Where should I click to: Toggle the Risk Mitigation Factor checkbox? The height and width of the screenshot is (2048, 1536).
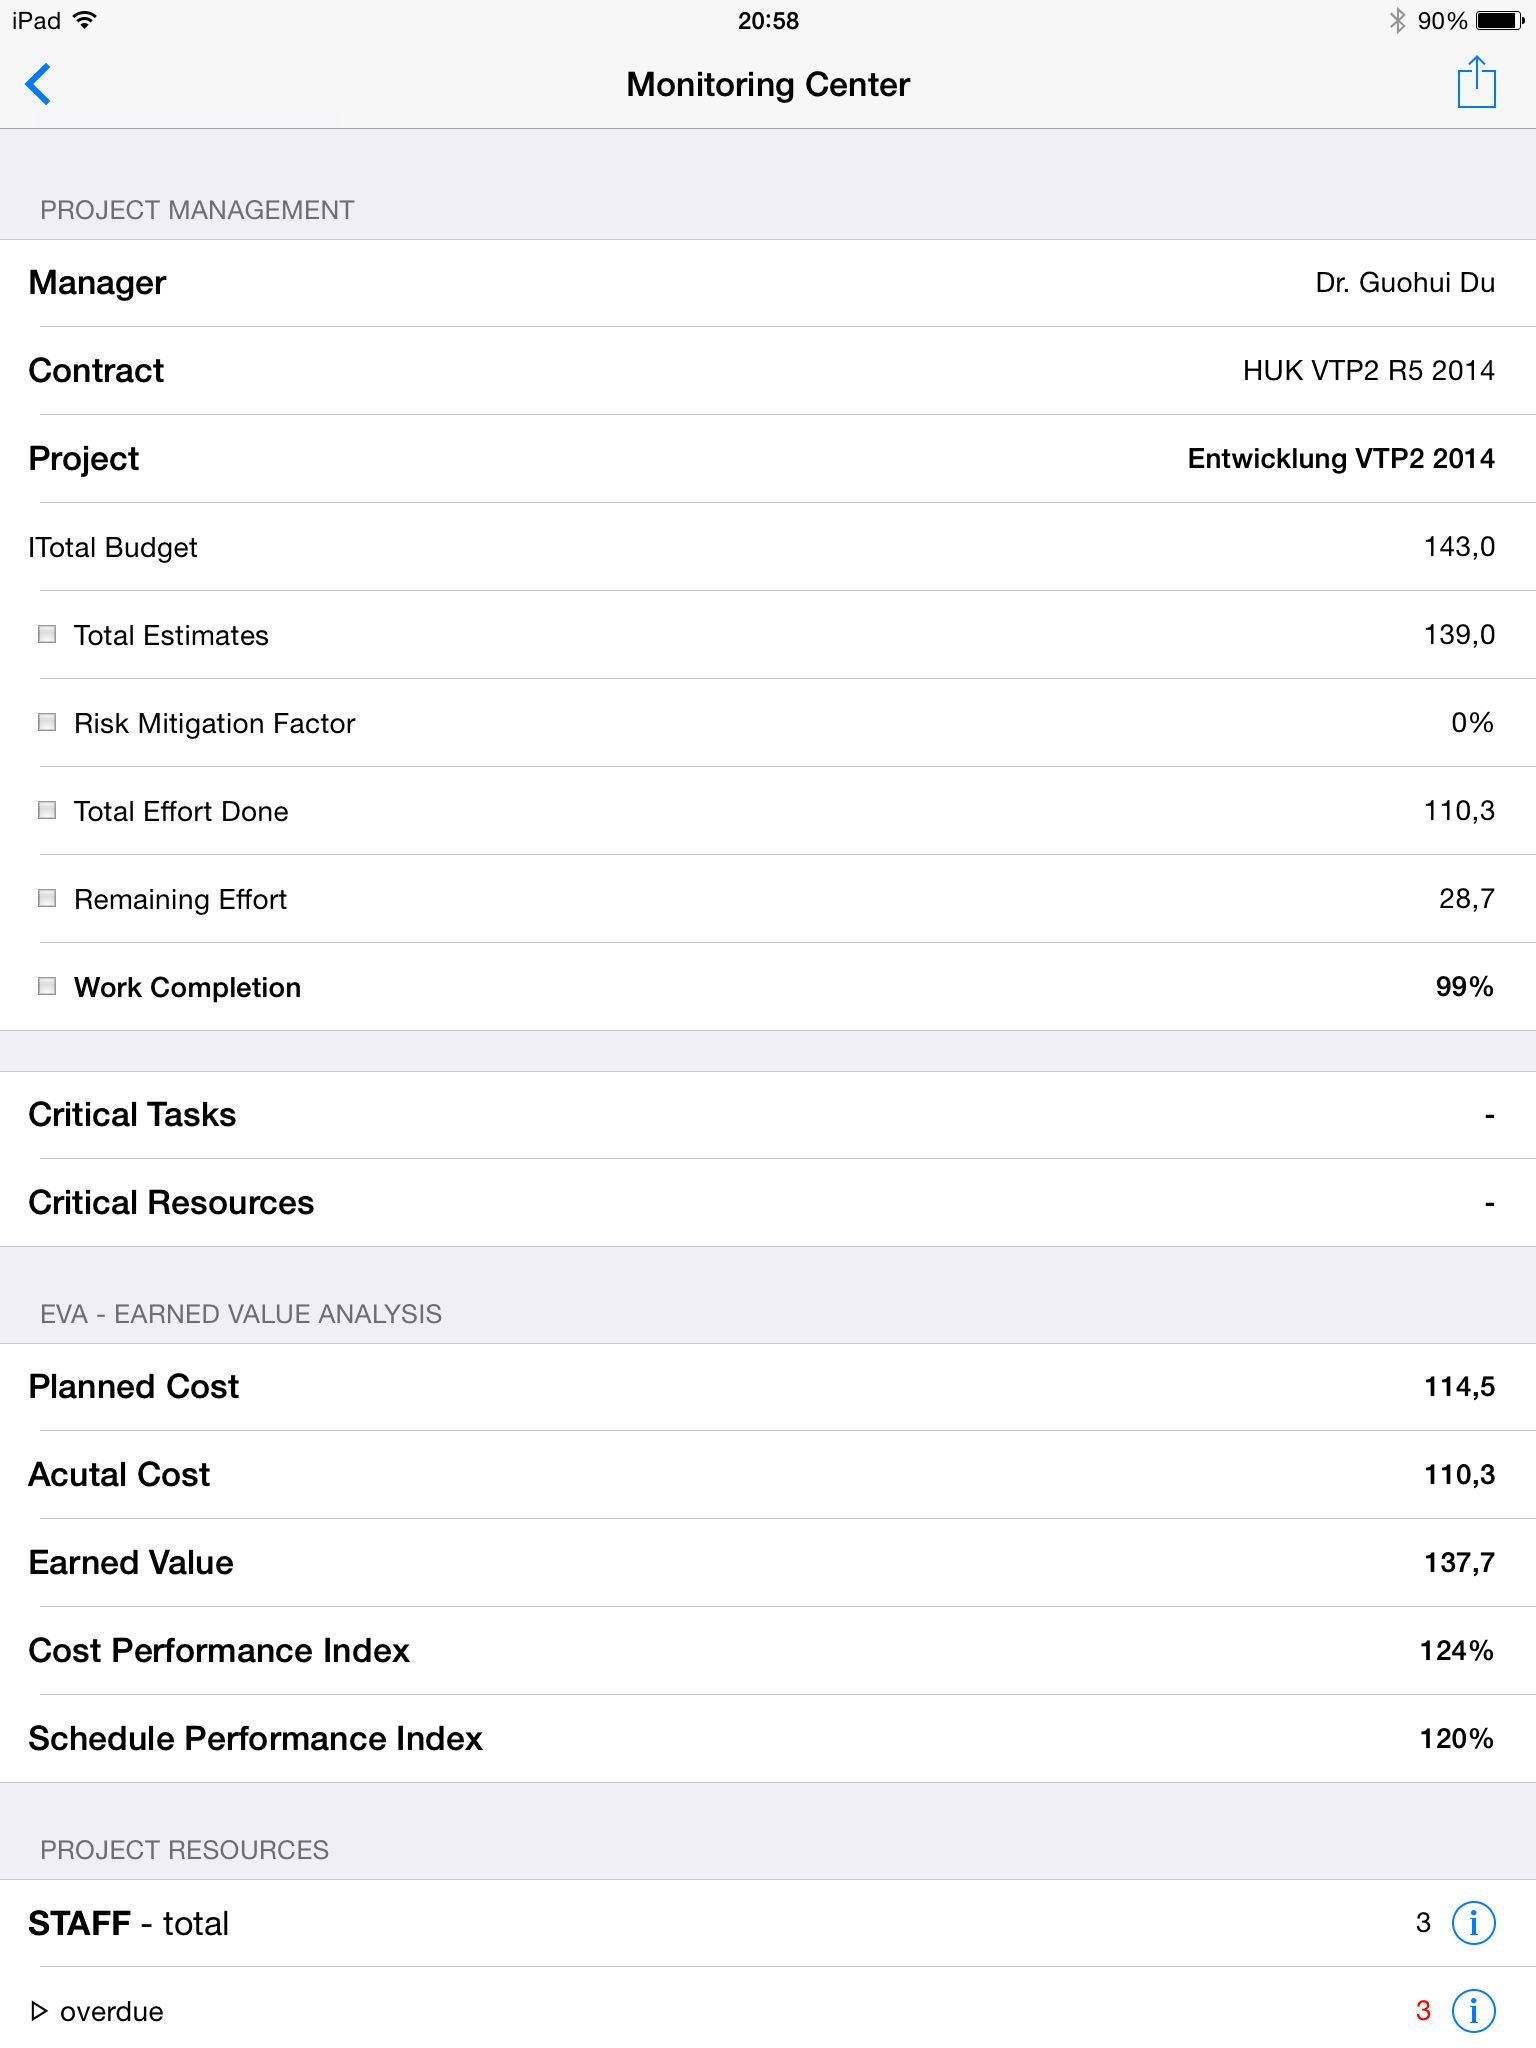click(47, 722)
